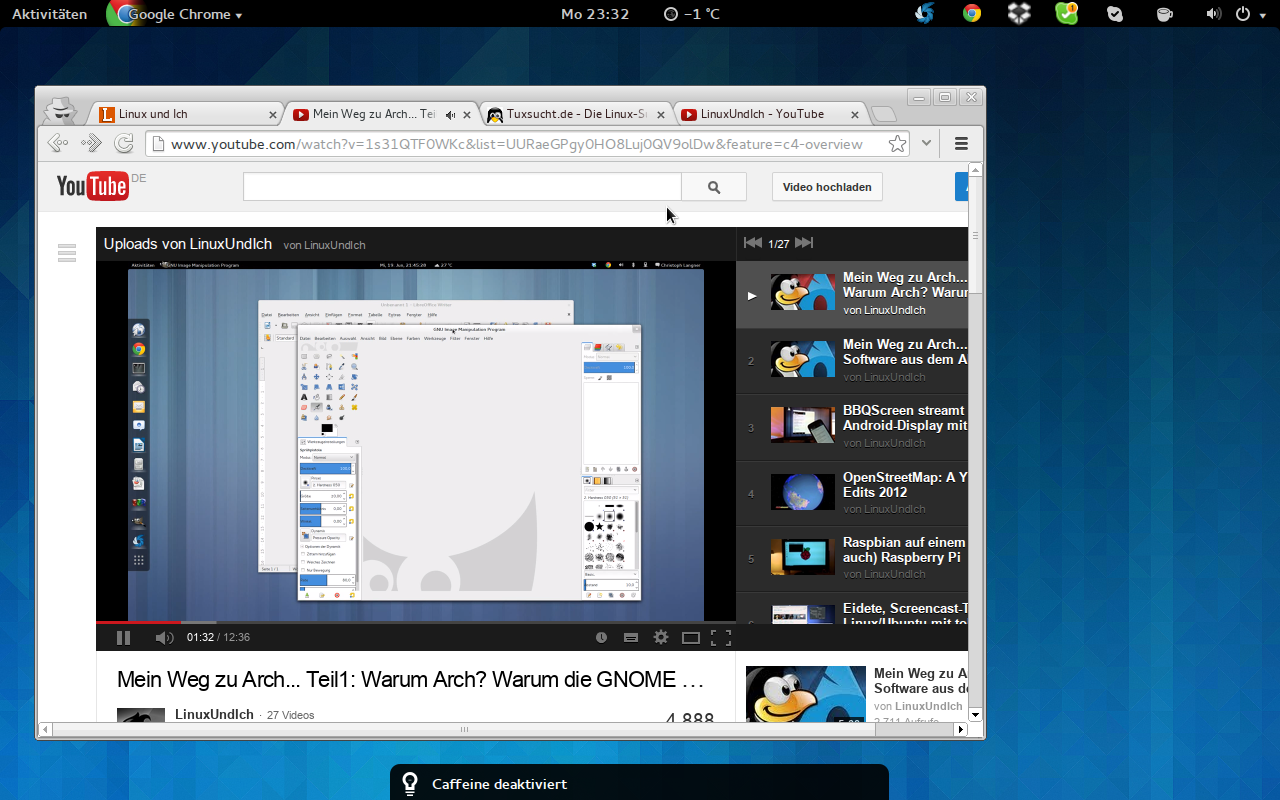Close the Mein Weg zu Arch tab
The height and width of the screenshot is (800, 1280).
pyautogui.click(x=468, y=115)
